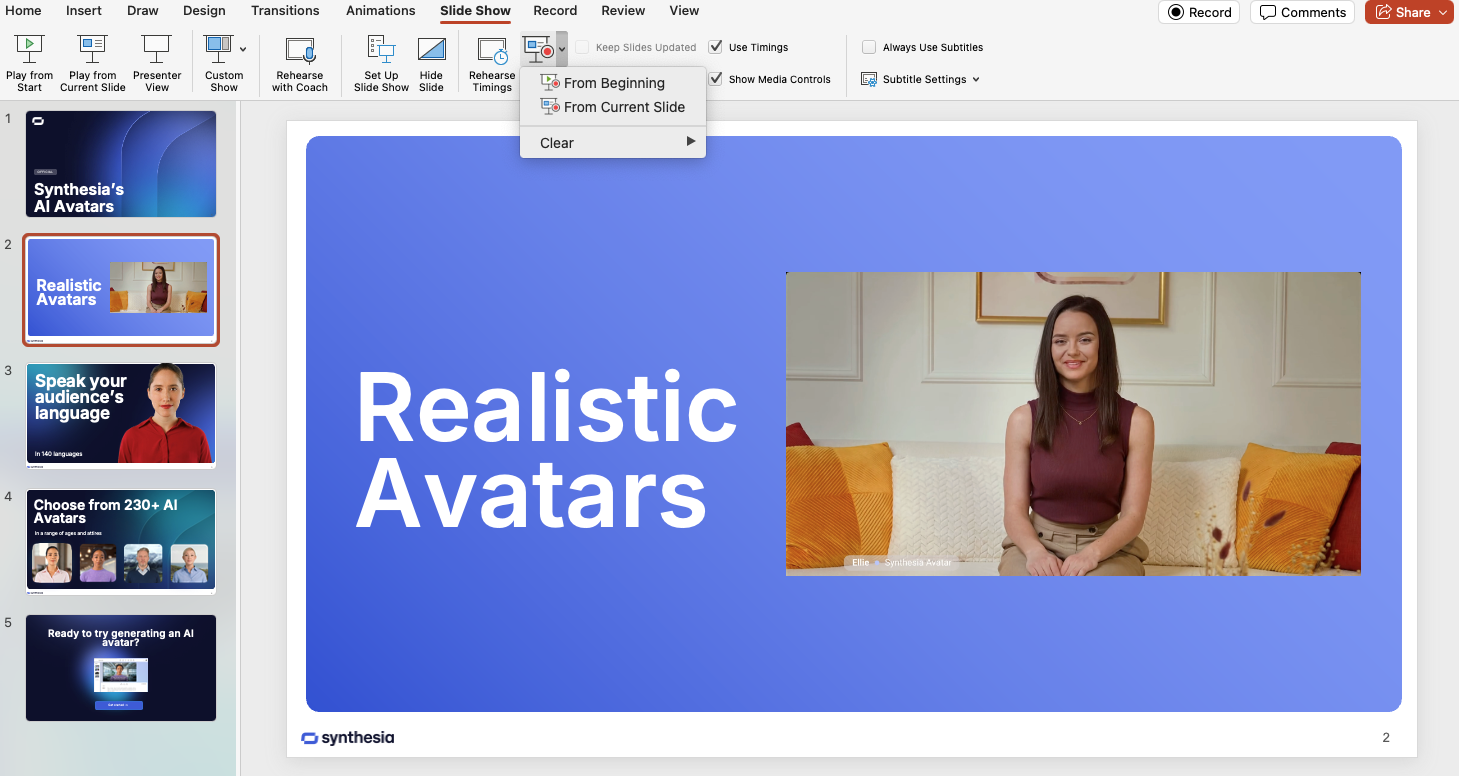Select slide 1 Synthesia's AI Avatars thumbnail

click(x=121, y=164)
